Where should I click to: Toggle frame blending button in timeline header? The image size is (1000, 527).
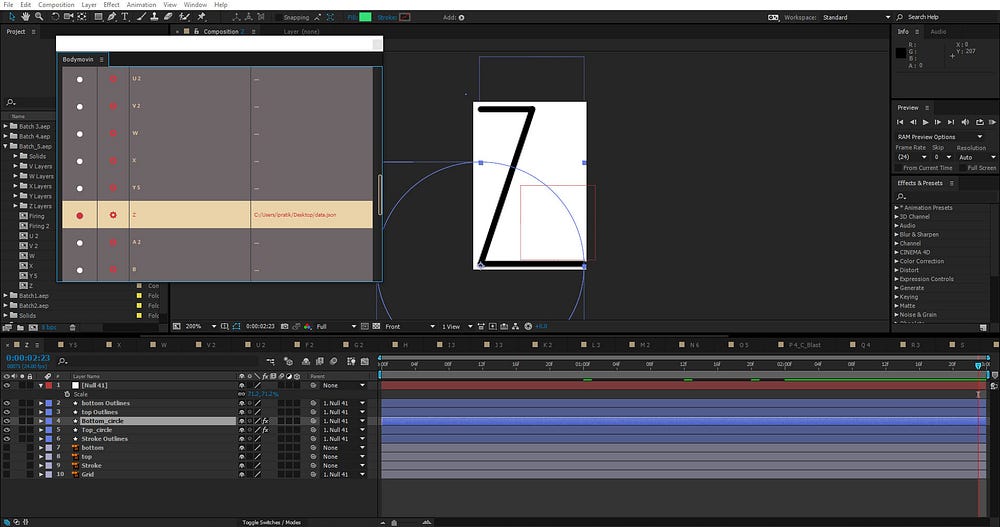pos(320,361)
